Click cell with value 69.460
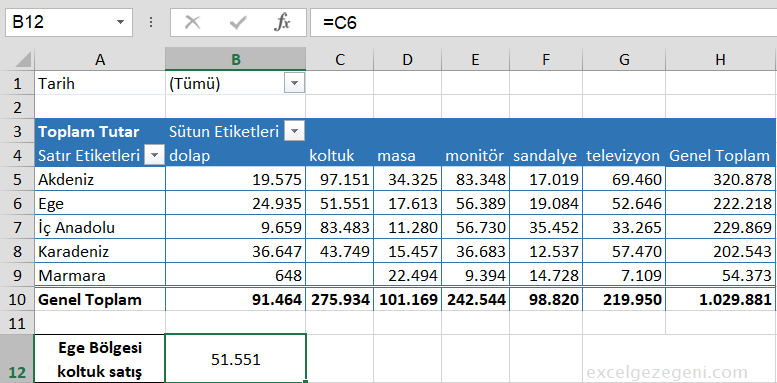Image resolution: width=777 pixels, height=383 pixels. pos(624,179)
